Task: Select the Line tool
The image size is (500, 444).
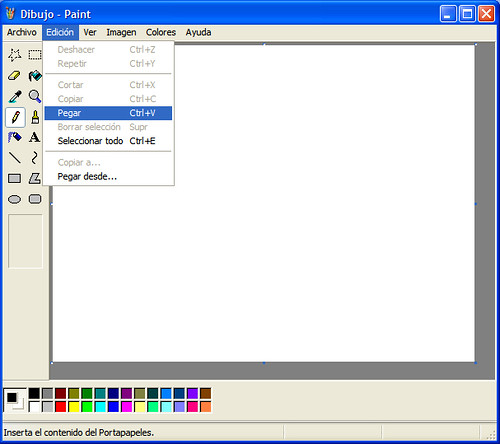Action: click(x=15, y=158)
